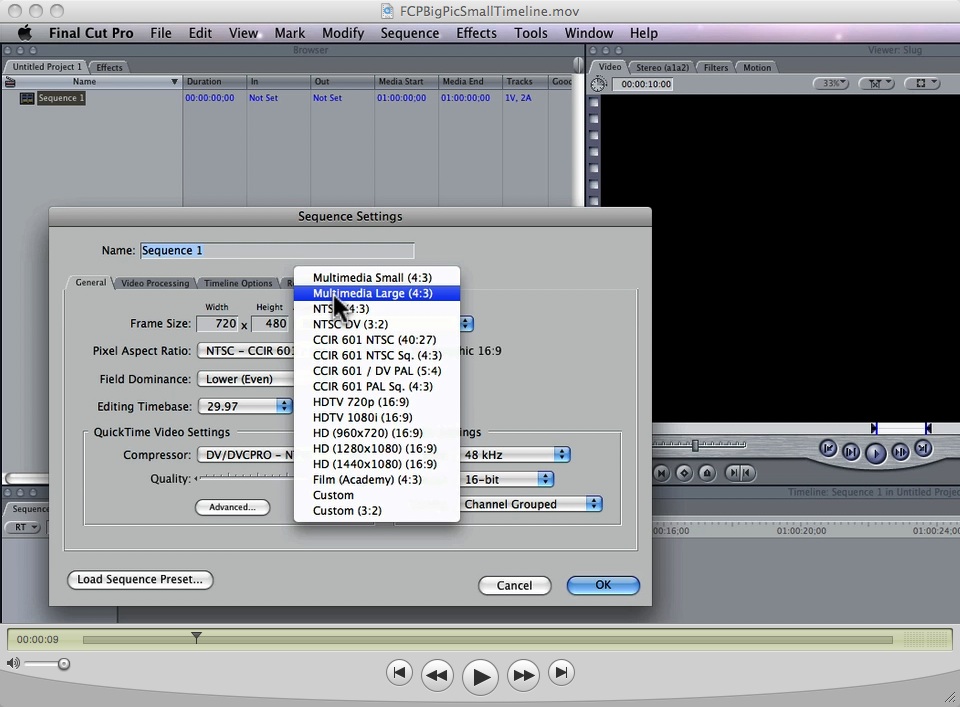Open the Apple menu

[24, 33]
